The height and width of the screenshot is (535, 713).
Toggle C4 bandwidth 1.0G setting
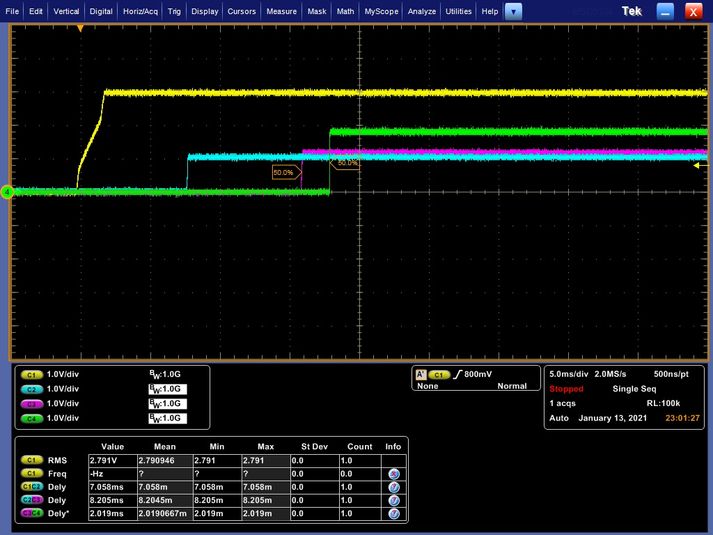point(167,418)
